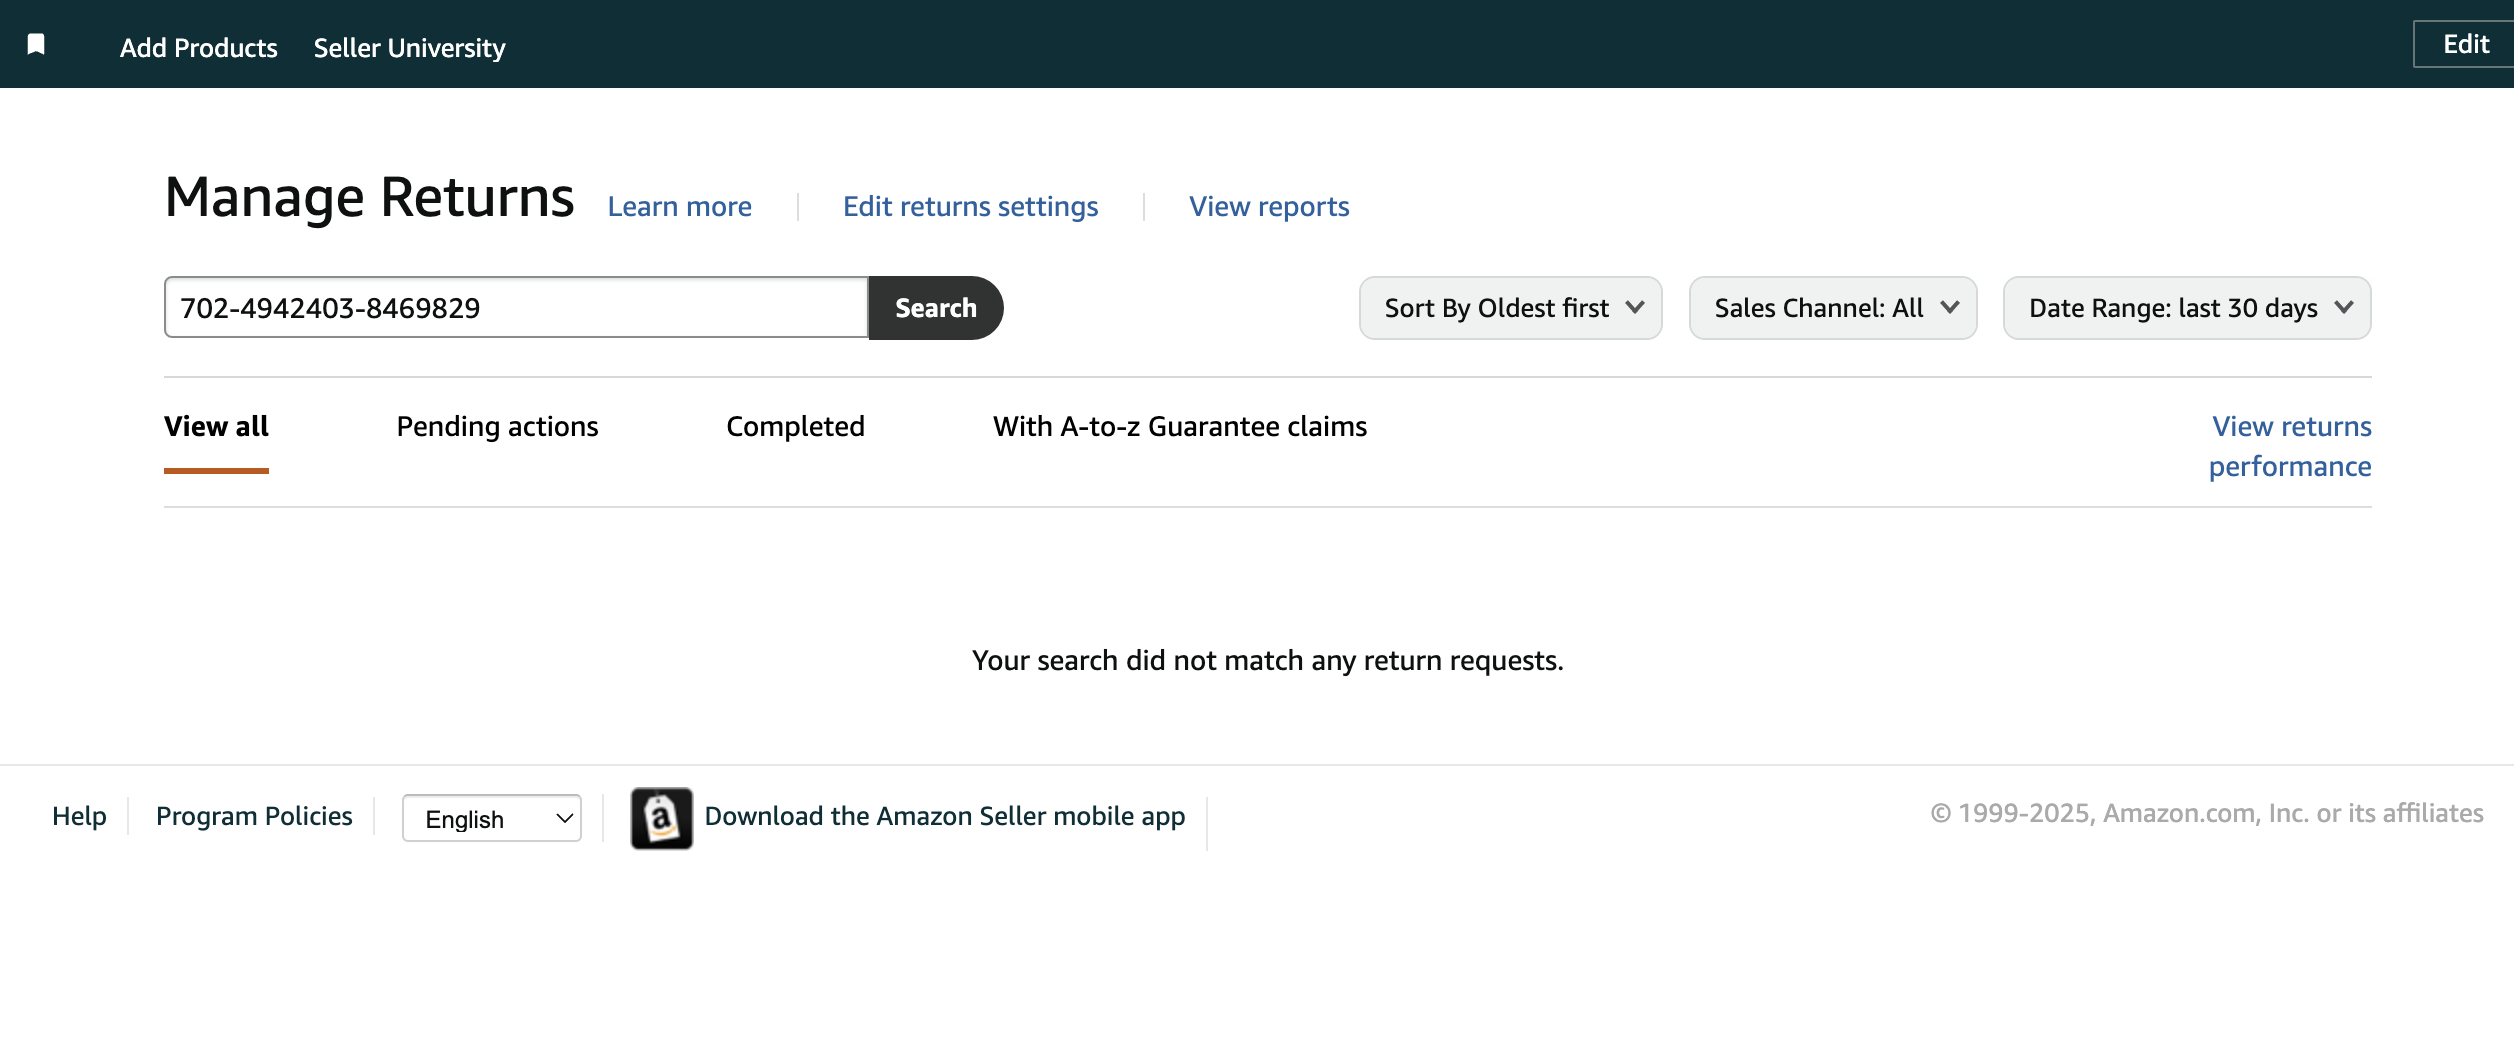Open Add Products in top bar
Viewport: 2514px width, 1054px height.
click(x=198, y=47)
